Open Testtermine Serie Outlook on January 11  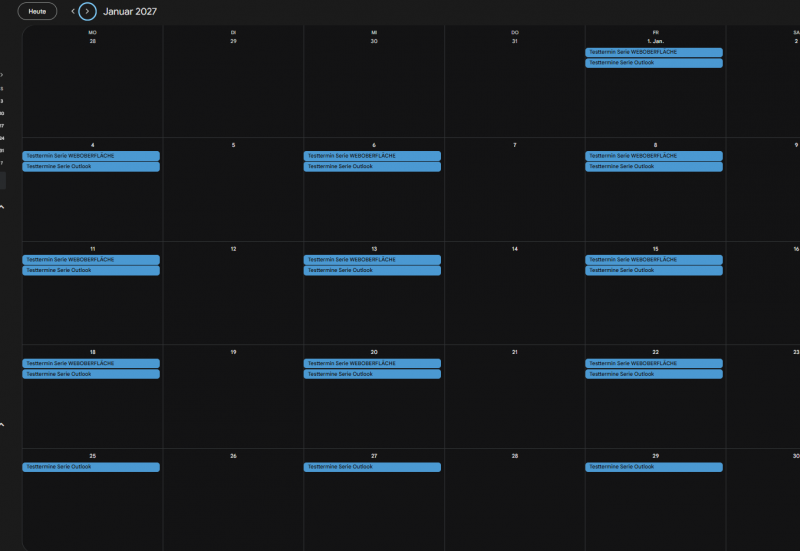pyautogui.click(x=91, y=271)
